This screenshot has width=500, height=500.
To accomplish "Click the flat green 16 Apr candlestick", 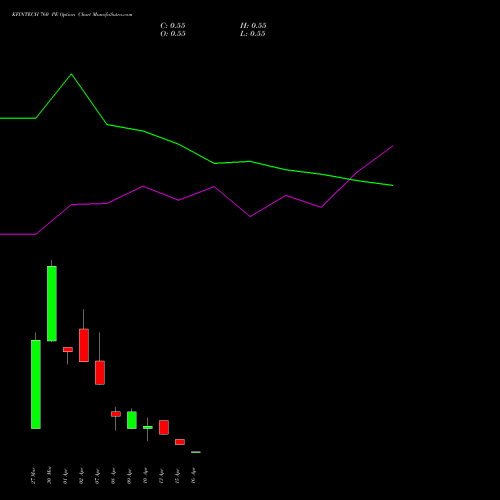I will [x=196, y=452].
